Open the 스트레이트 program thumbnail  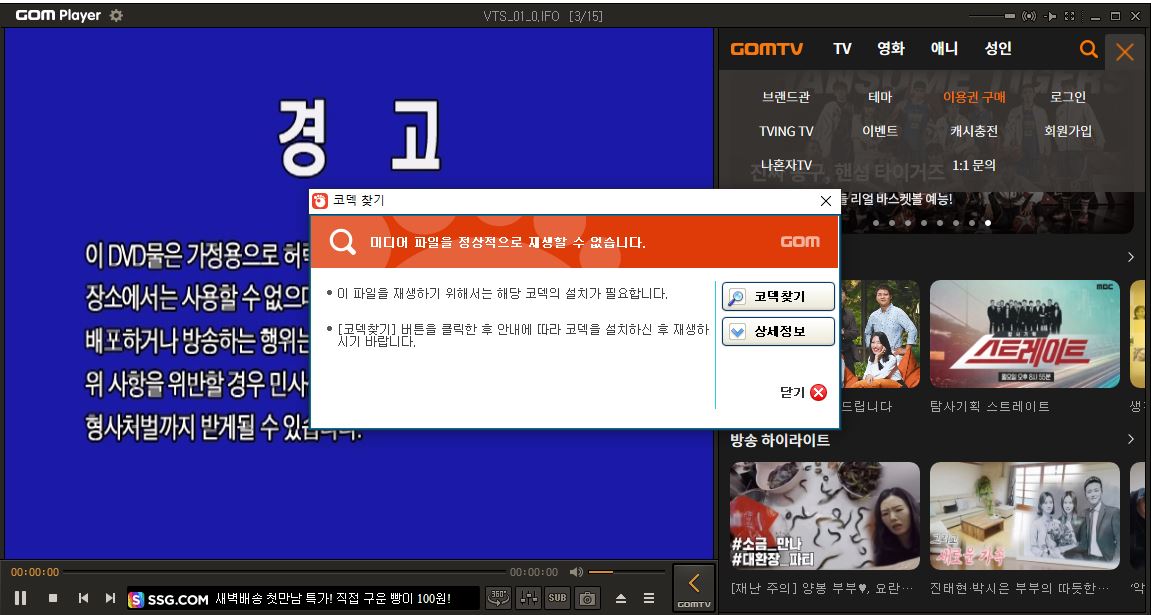1025,334
